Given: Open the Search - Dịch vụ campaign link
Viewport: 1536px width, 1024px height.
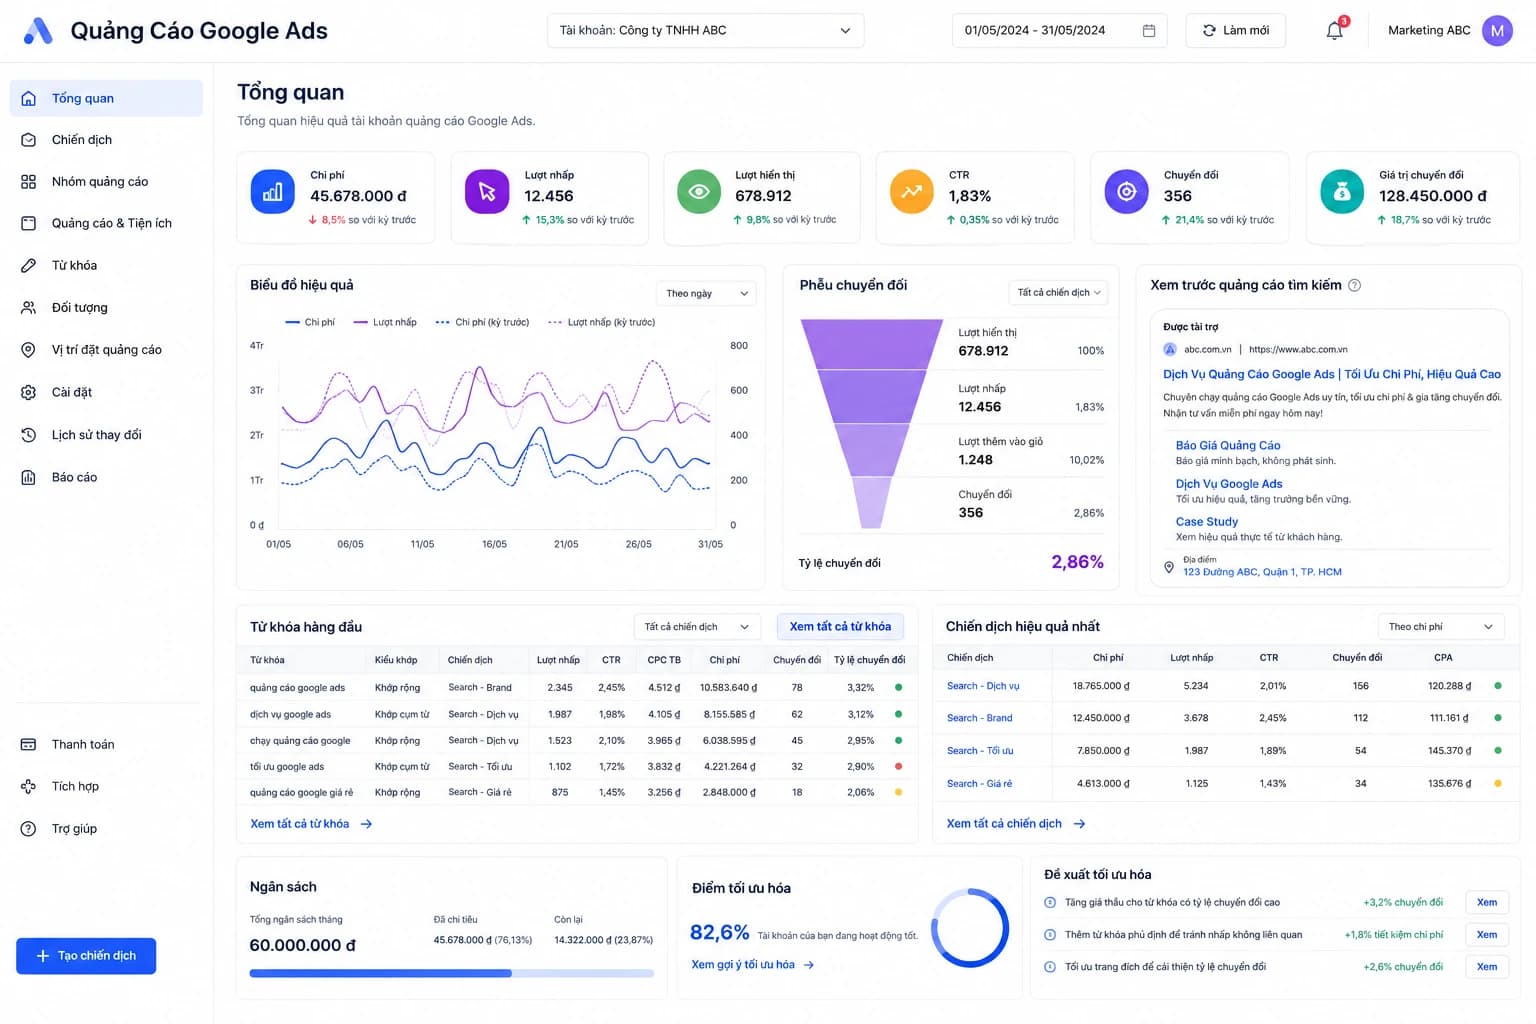Looking at the screenshot, I should (983, 686).
